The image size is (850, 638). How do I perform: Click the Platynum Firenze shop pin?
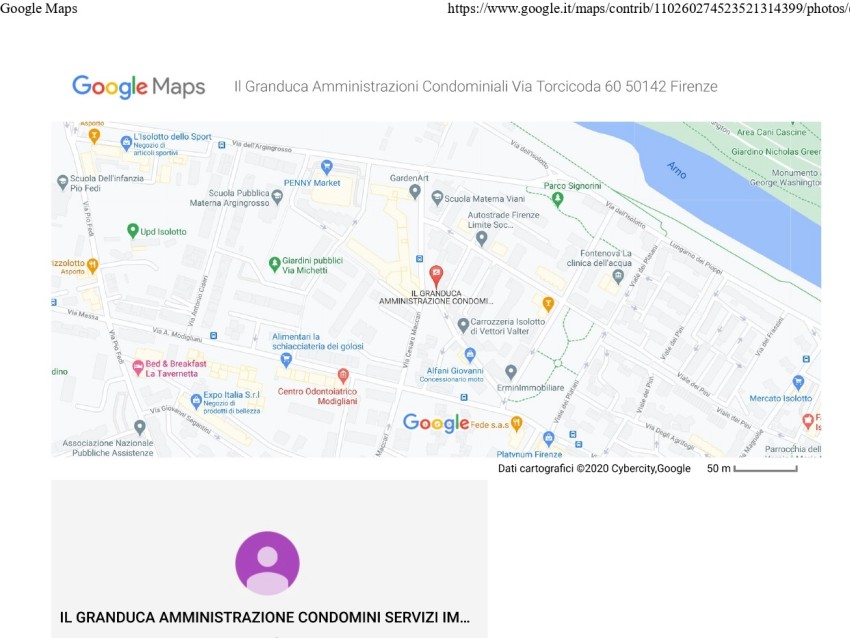[549, 439]
